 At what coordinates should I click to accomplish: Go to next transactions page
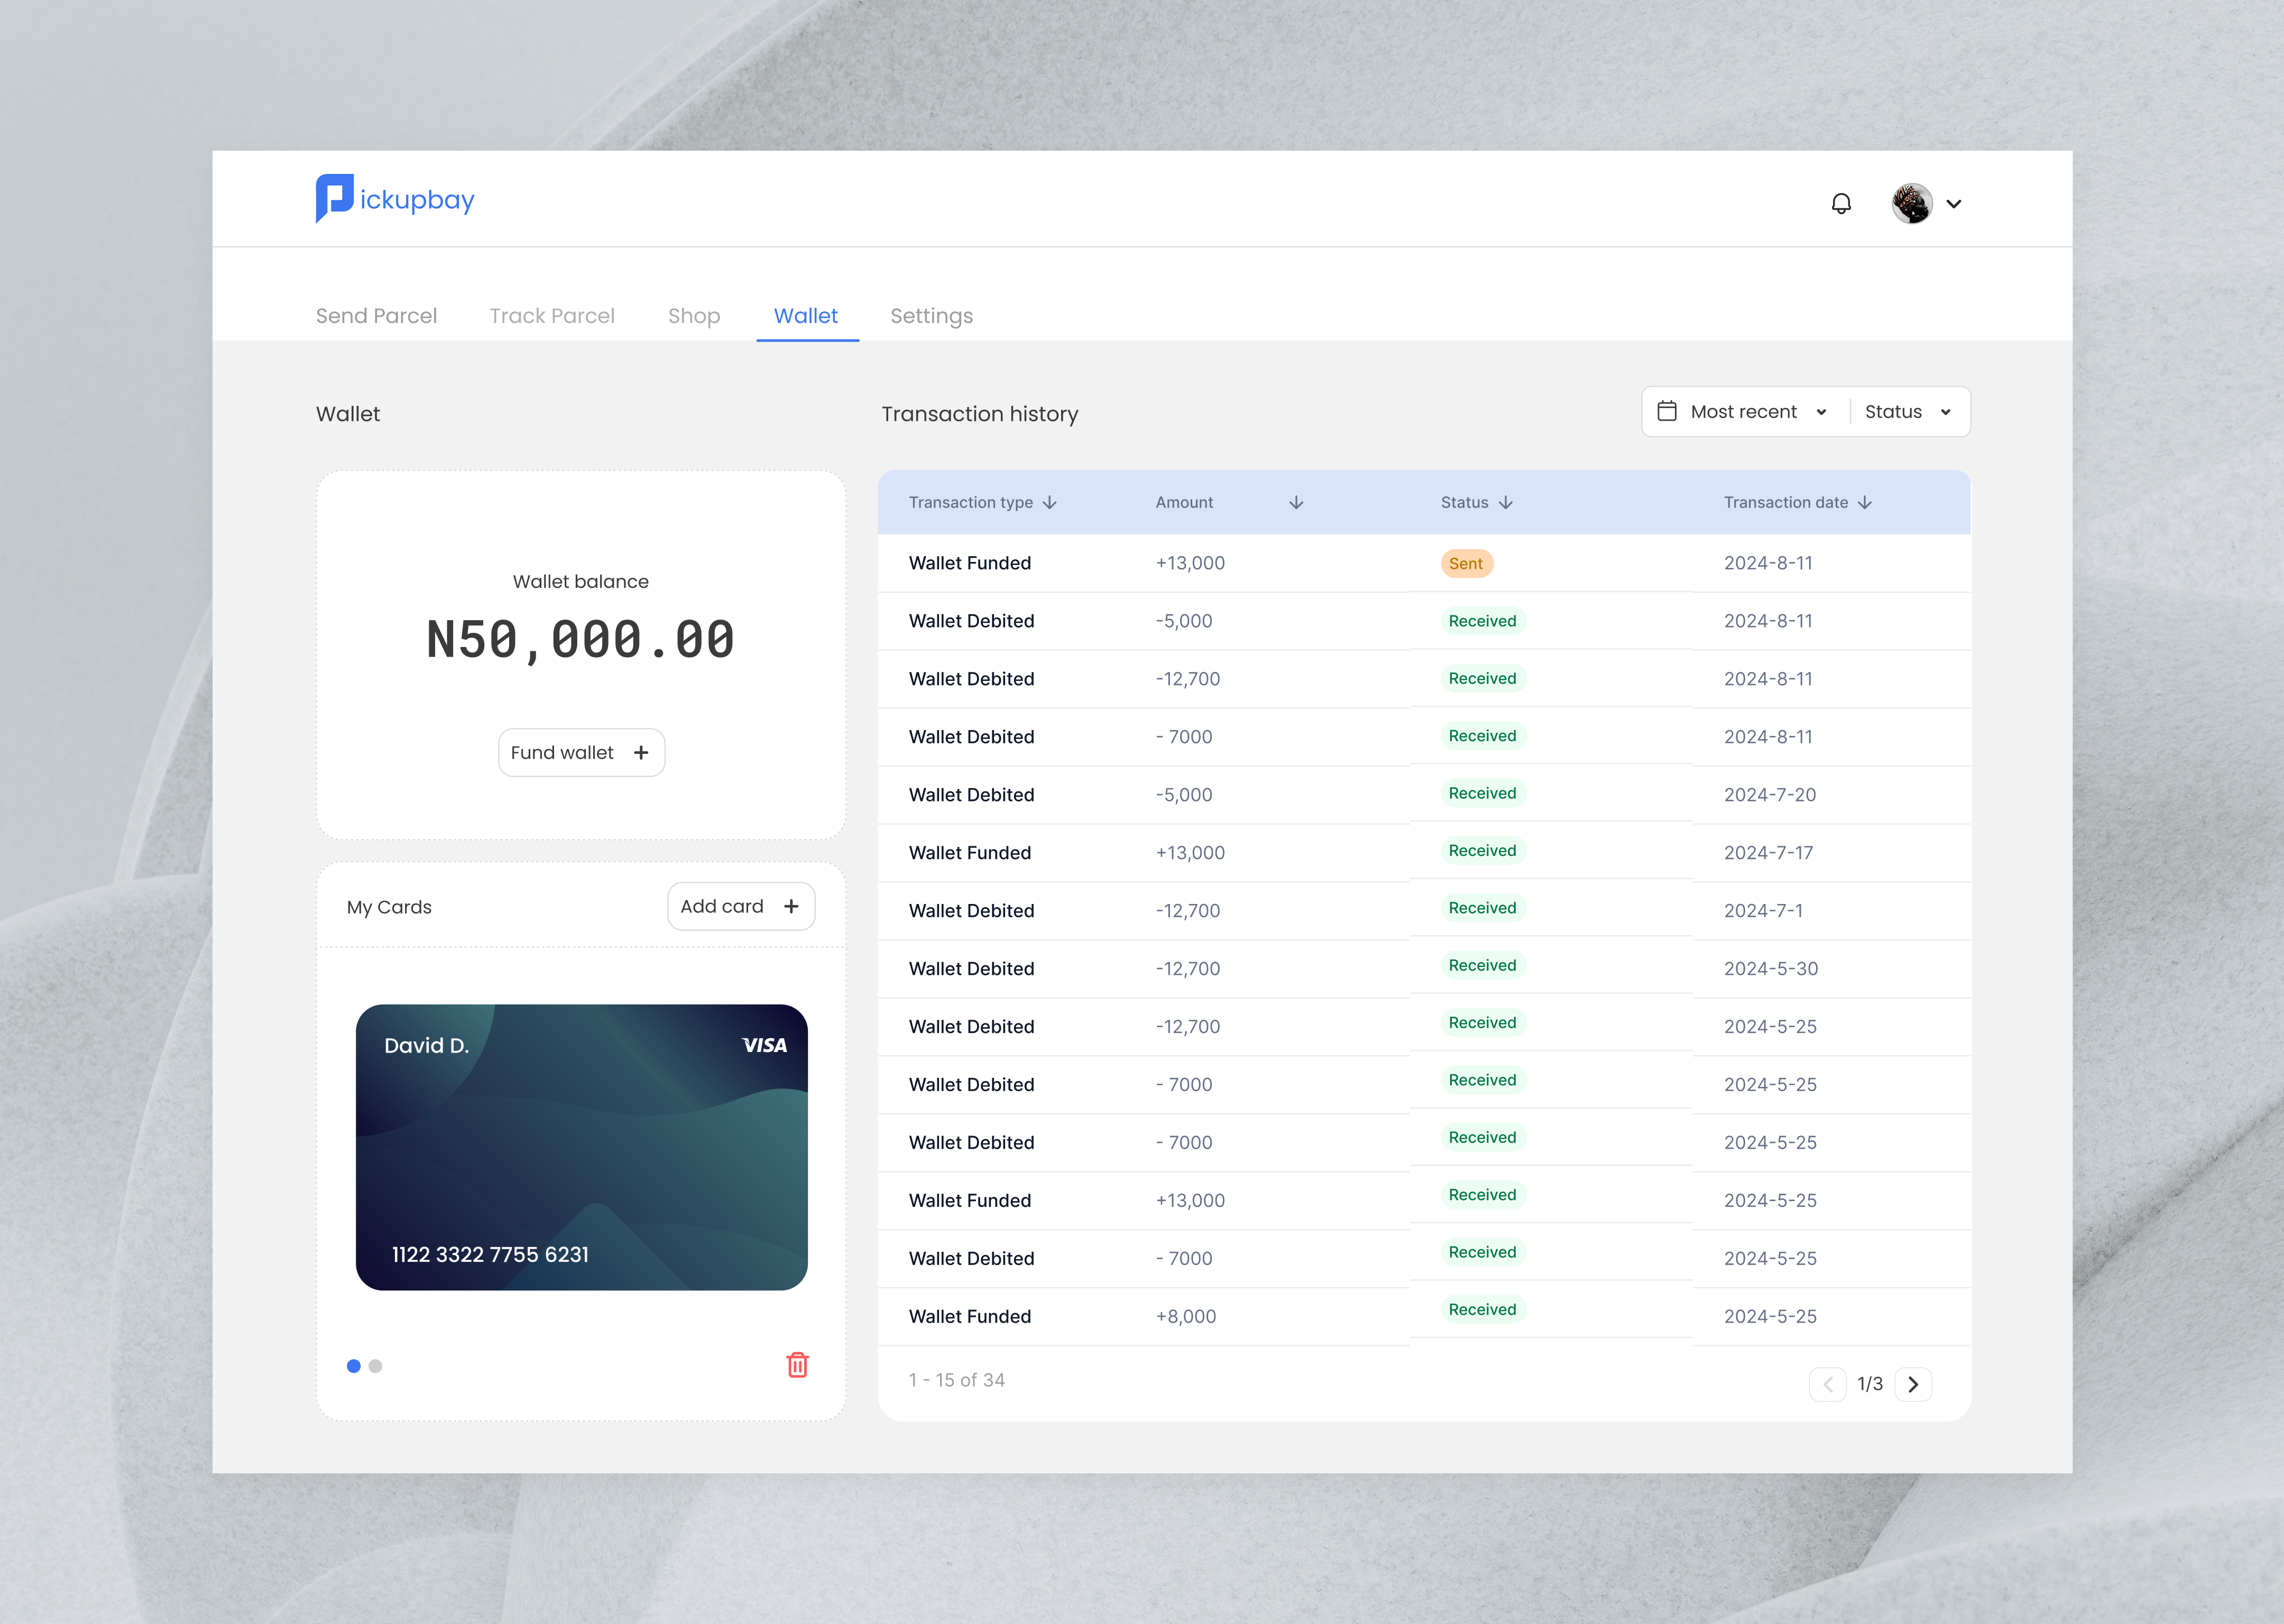(1913, 1384)
